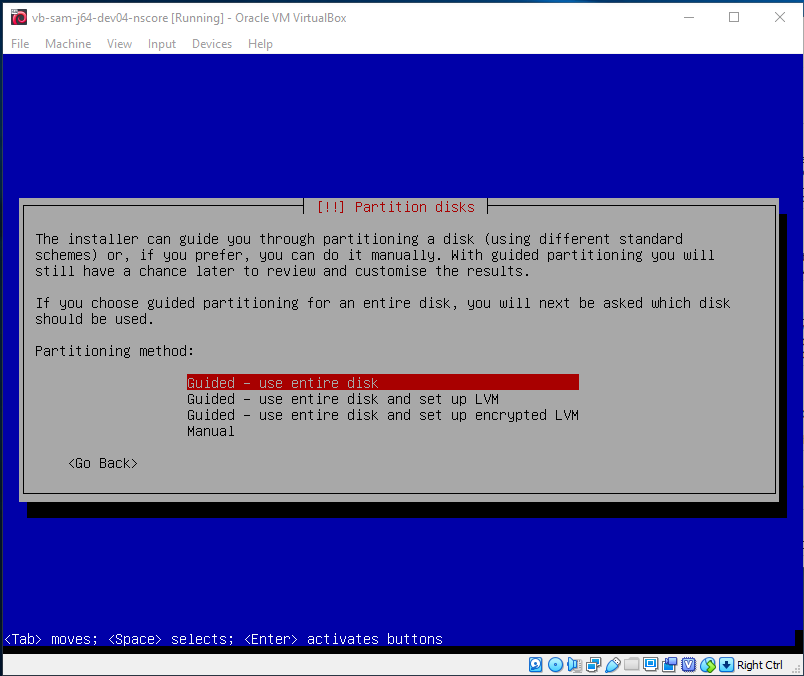Click the hard disk activity icon

[x=535, y=665]
